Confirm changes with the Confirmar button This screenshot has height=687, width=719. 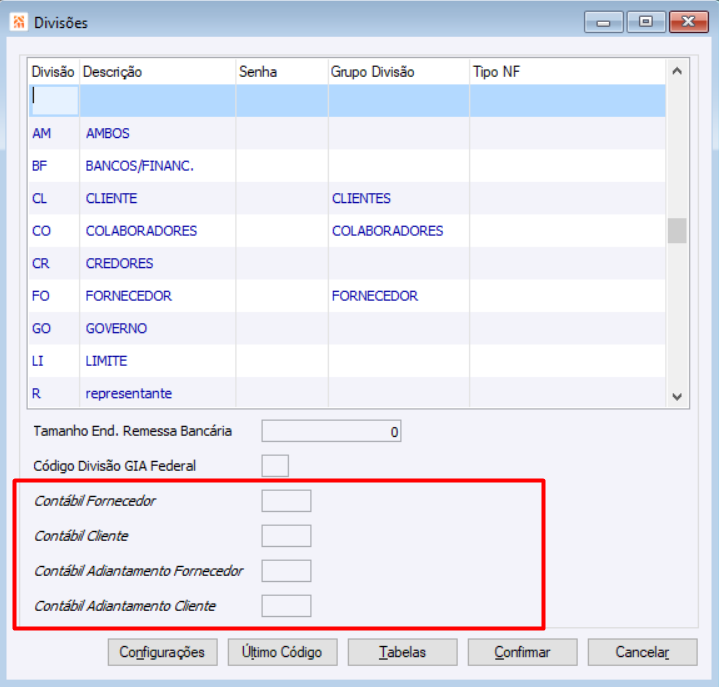pyautogui.click(x=522, y=652)
